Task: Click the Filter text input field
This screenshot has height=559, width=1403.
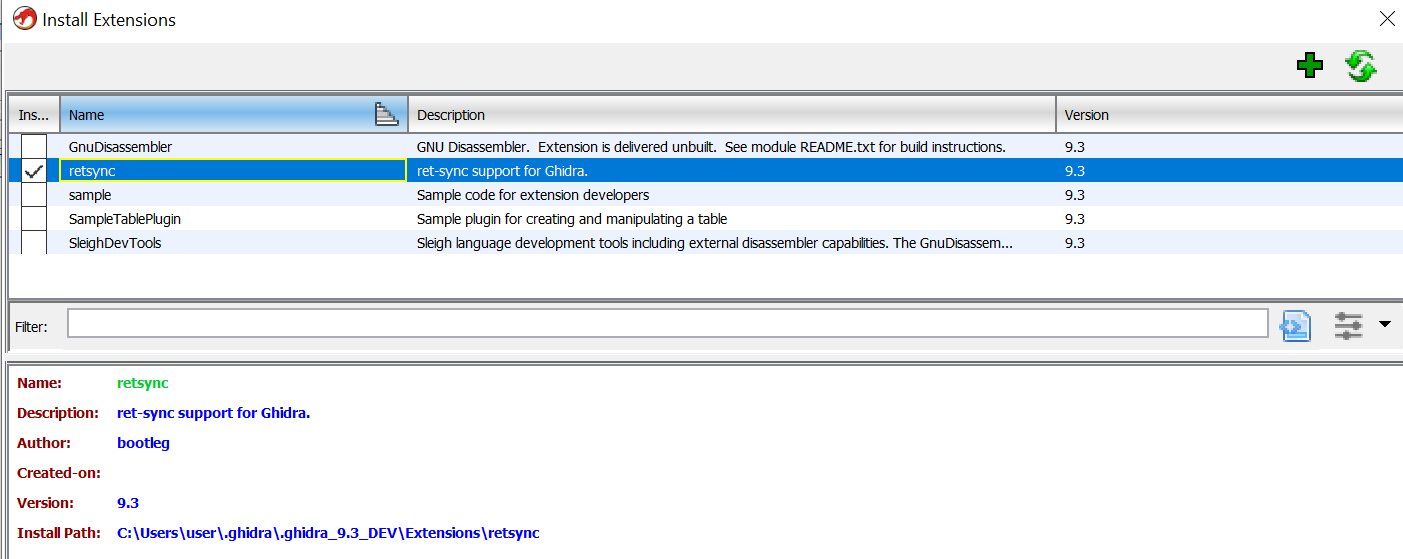Action: click(668, 324)
